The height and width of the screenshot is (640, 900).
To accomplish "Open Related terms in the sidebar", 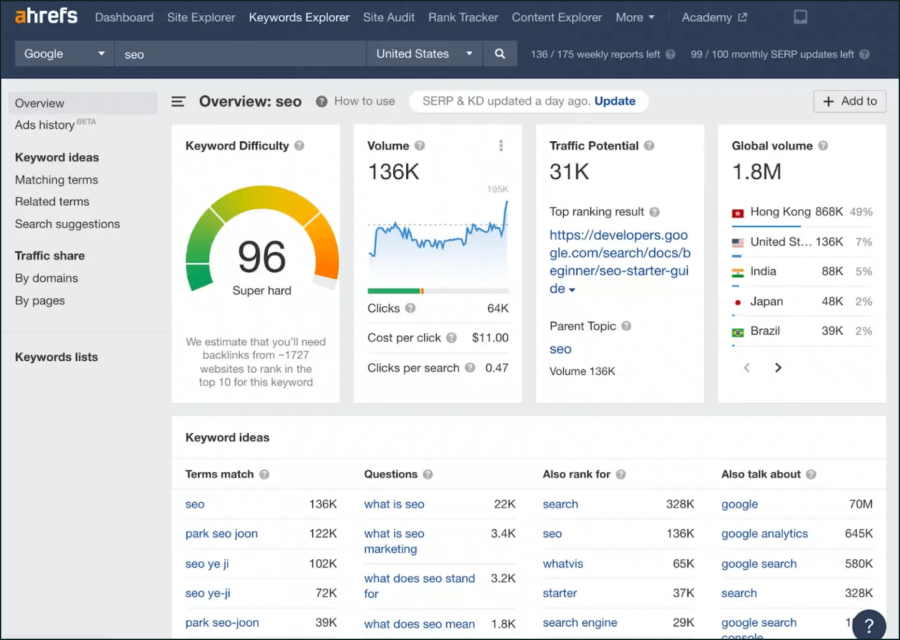I will click(x=52, y=202).
